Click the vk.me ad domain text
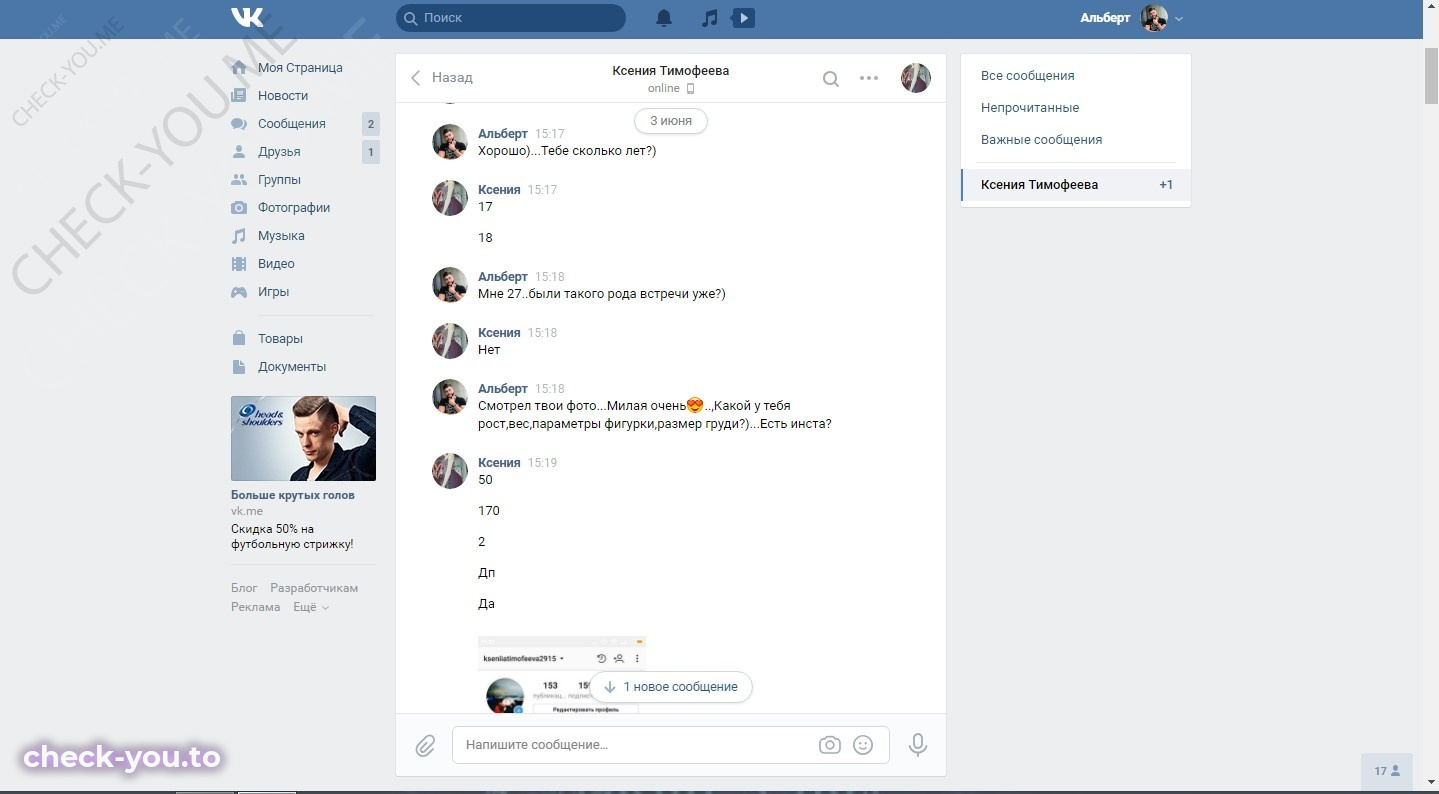 247,511
